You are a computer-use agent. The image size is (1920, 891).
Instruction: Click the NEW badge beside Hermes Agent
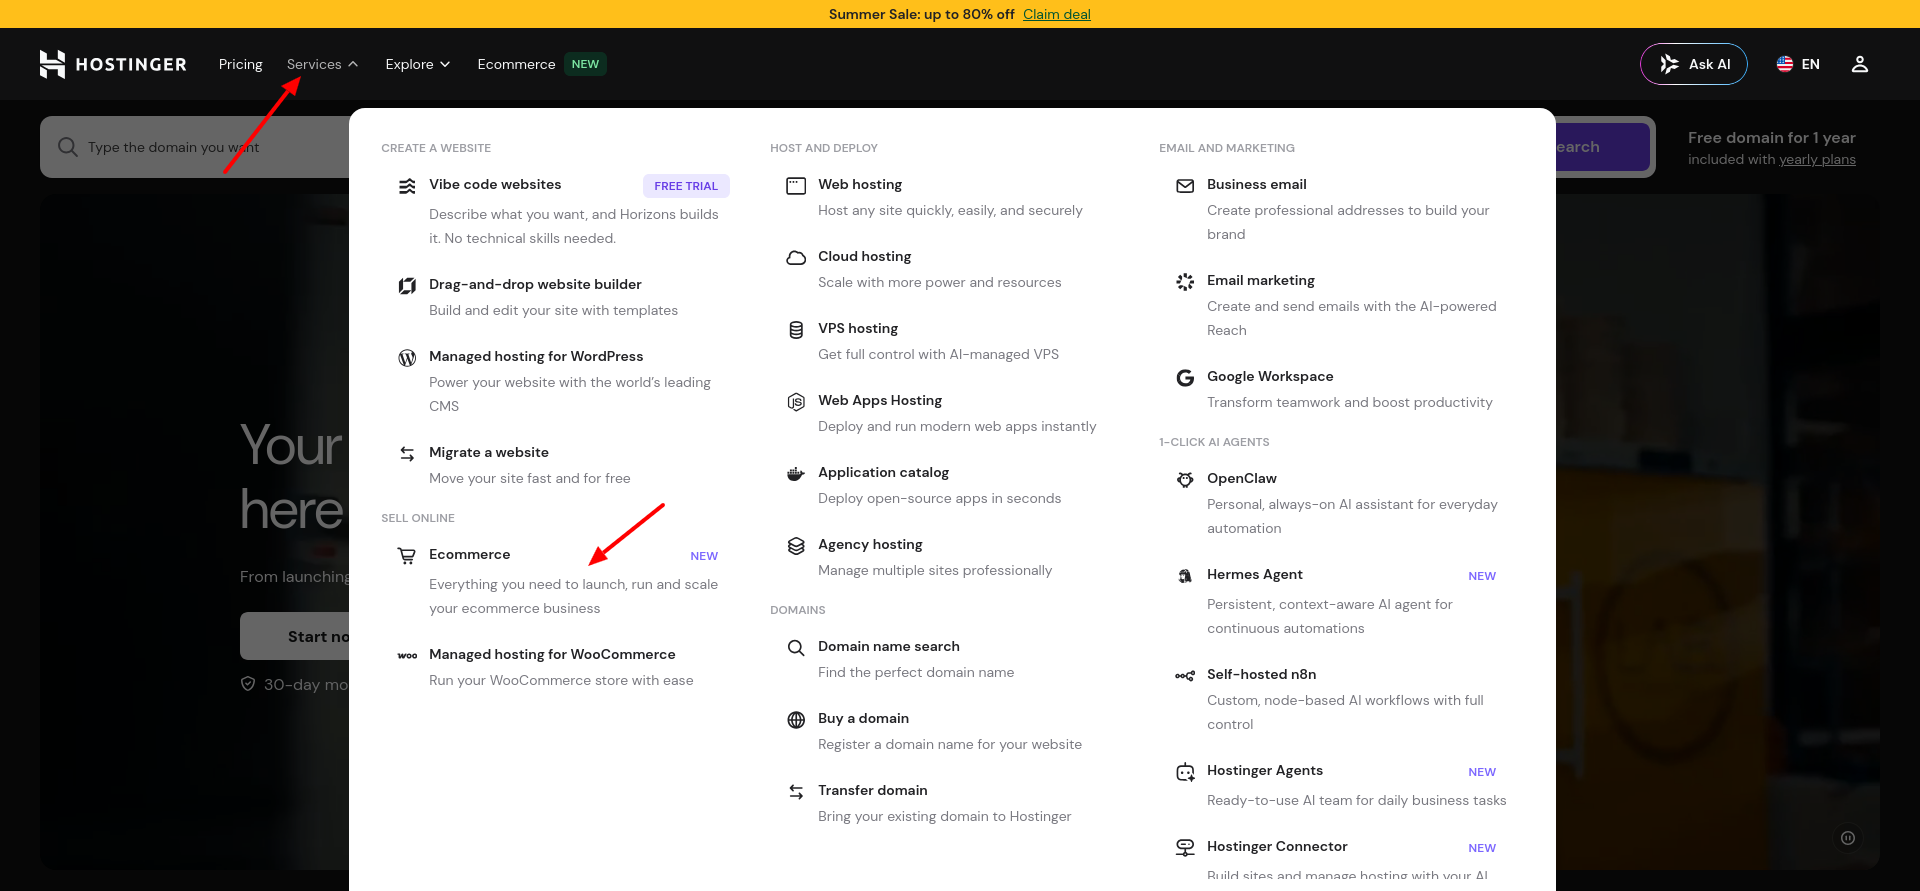point(1482,576)
